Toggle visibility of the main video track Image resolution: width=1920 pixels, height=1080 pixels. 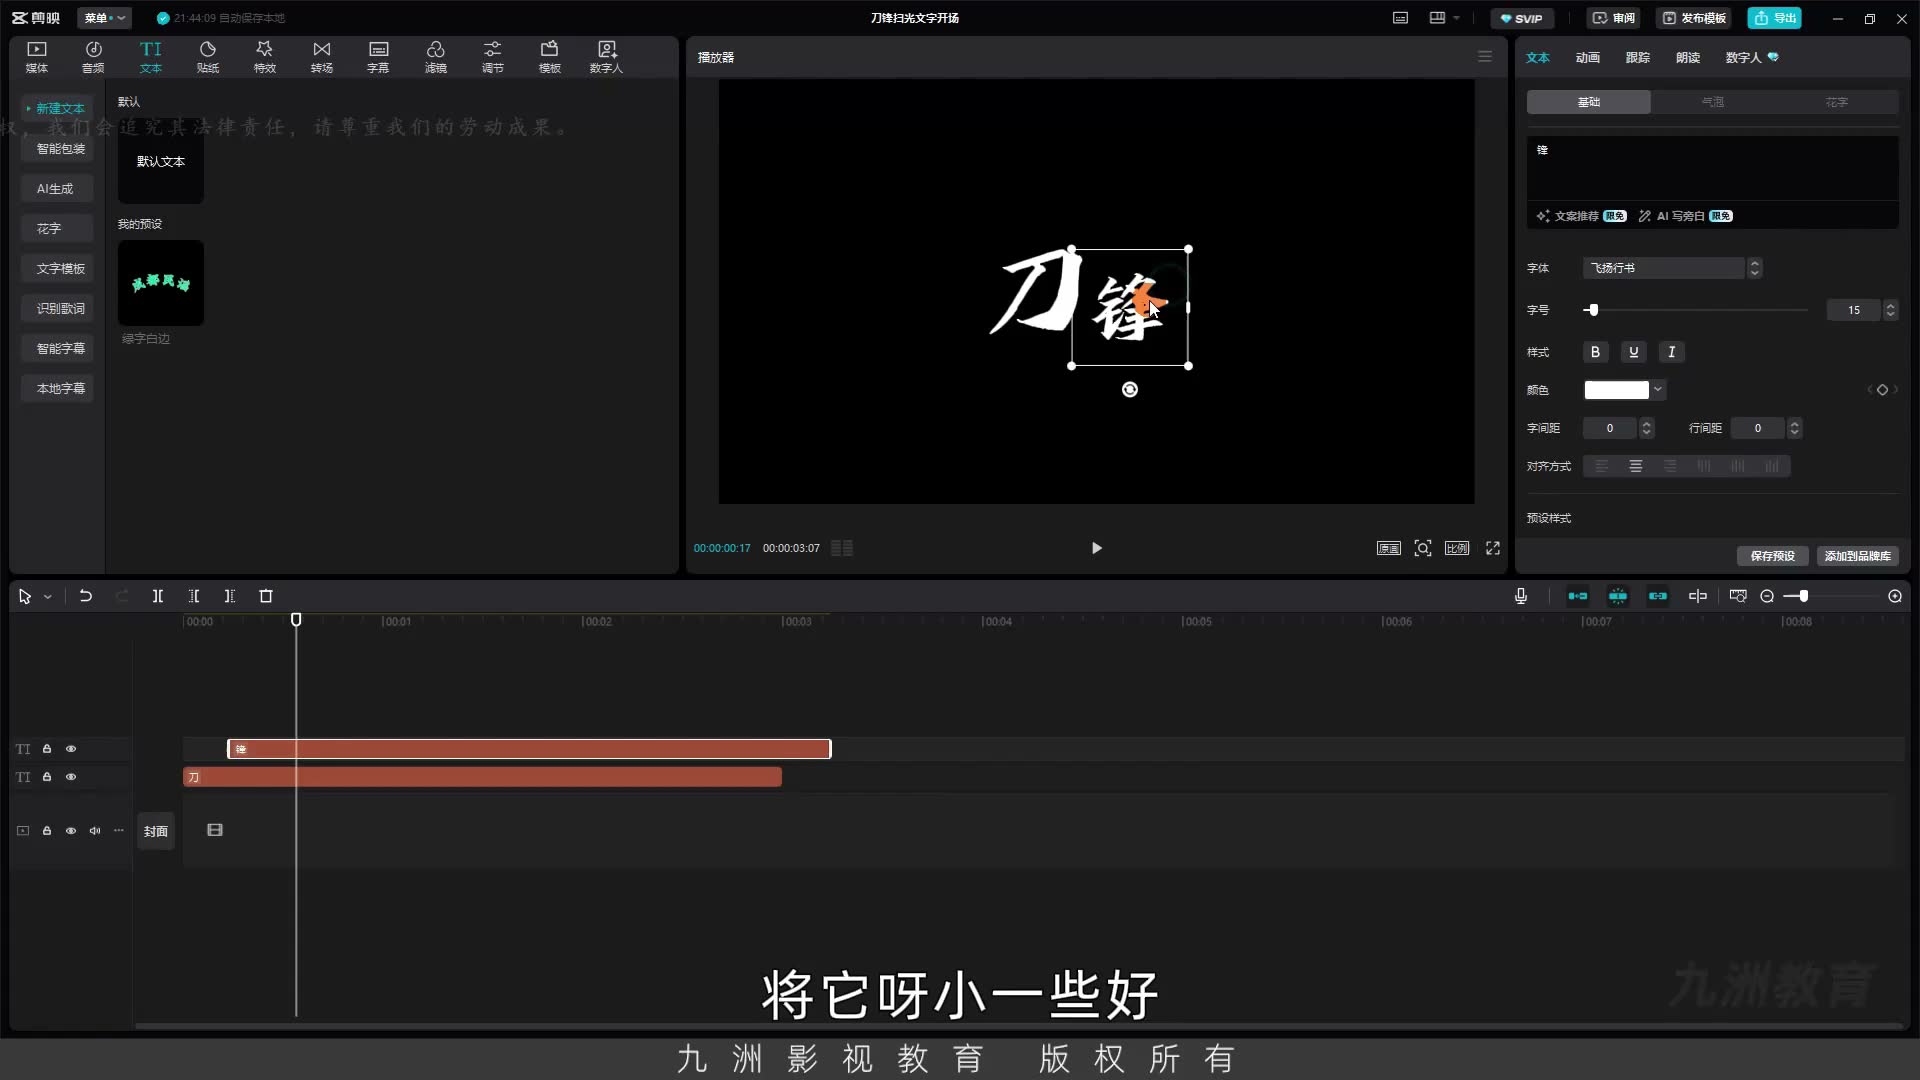tap(71, 831)
